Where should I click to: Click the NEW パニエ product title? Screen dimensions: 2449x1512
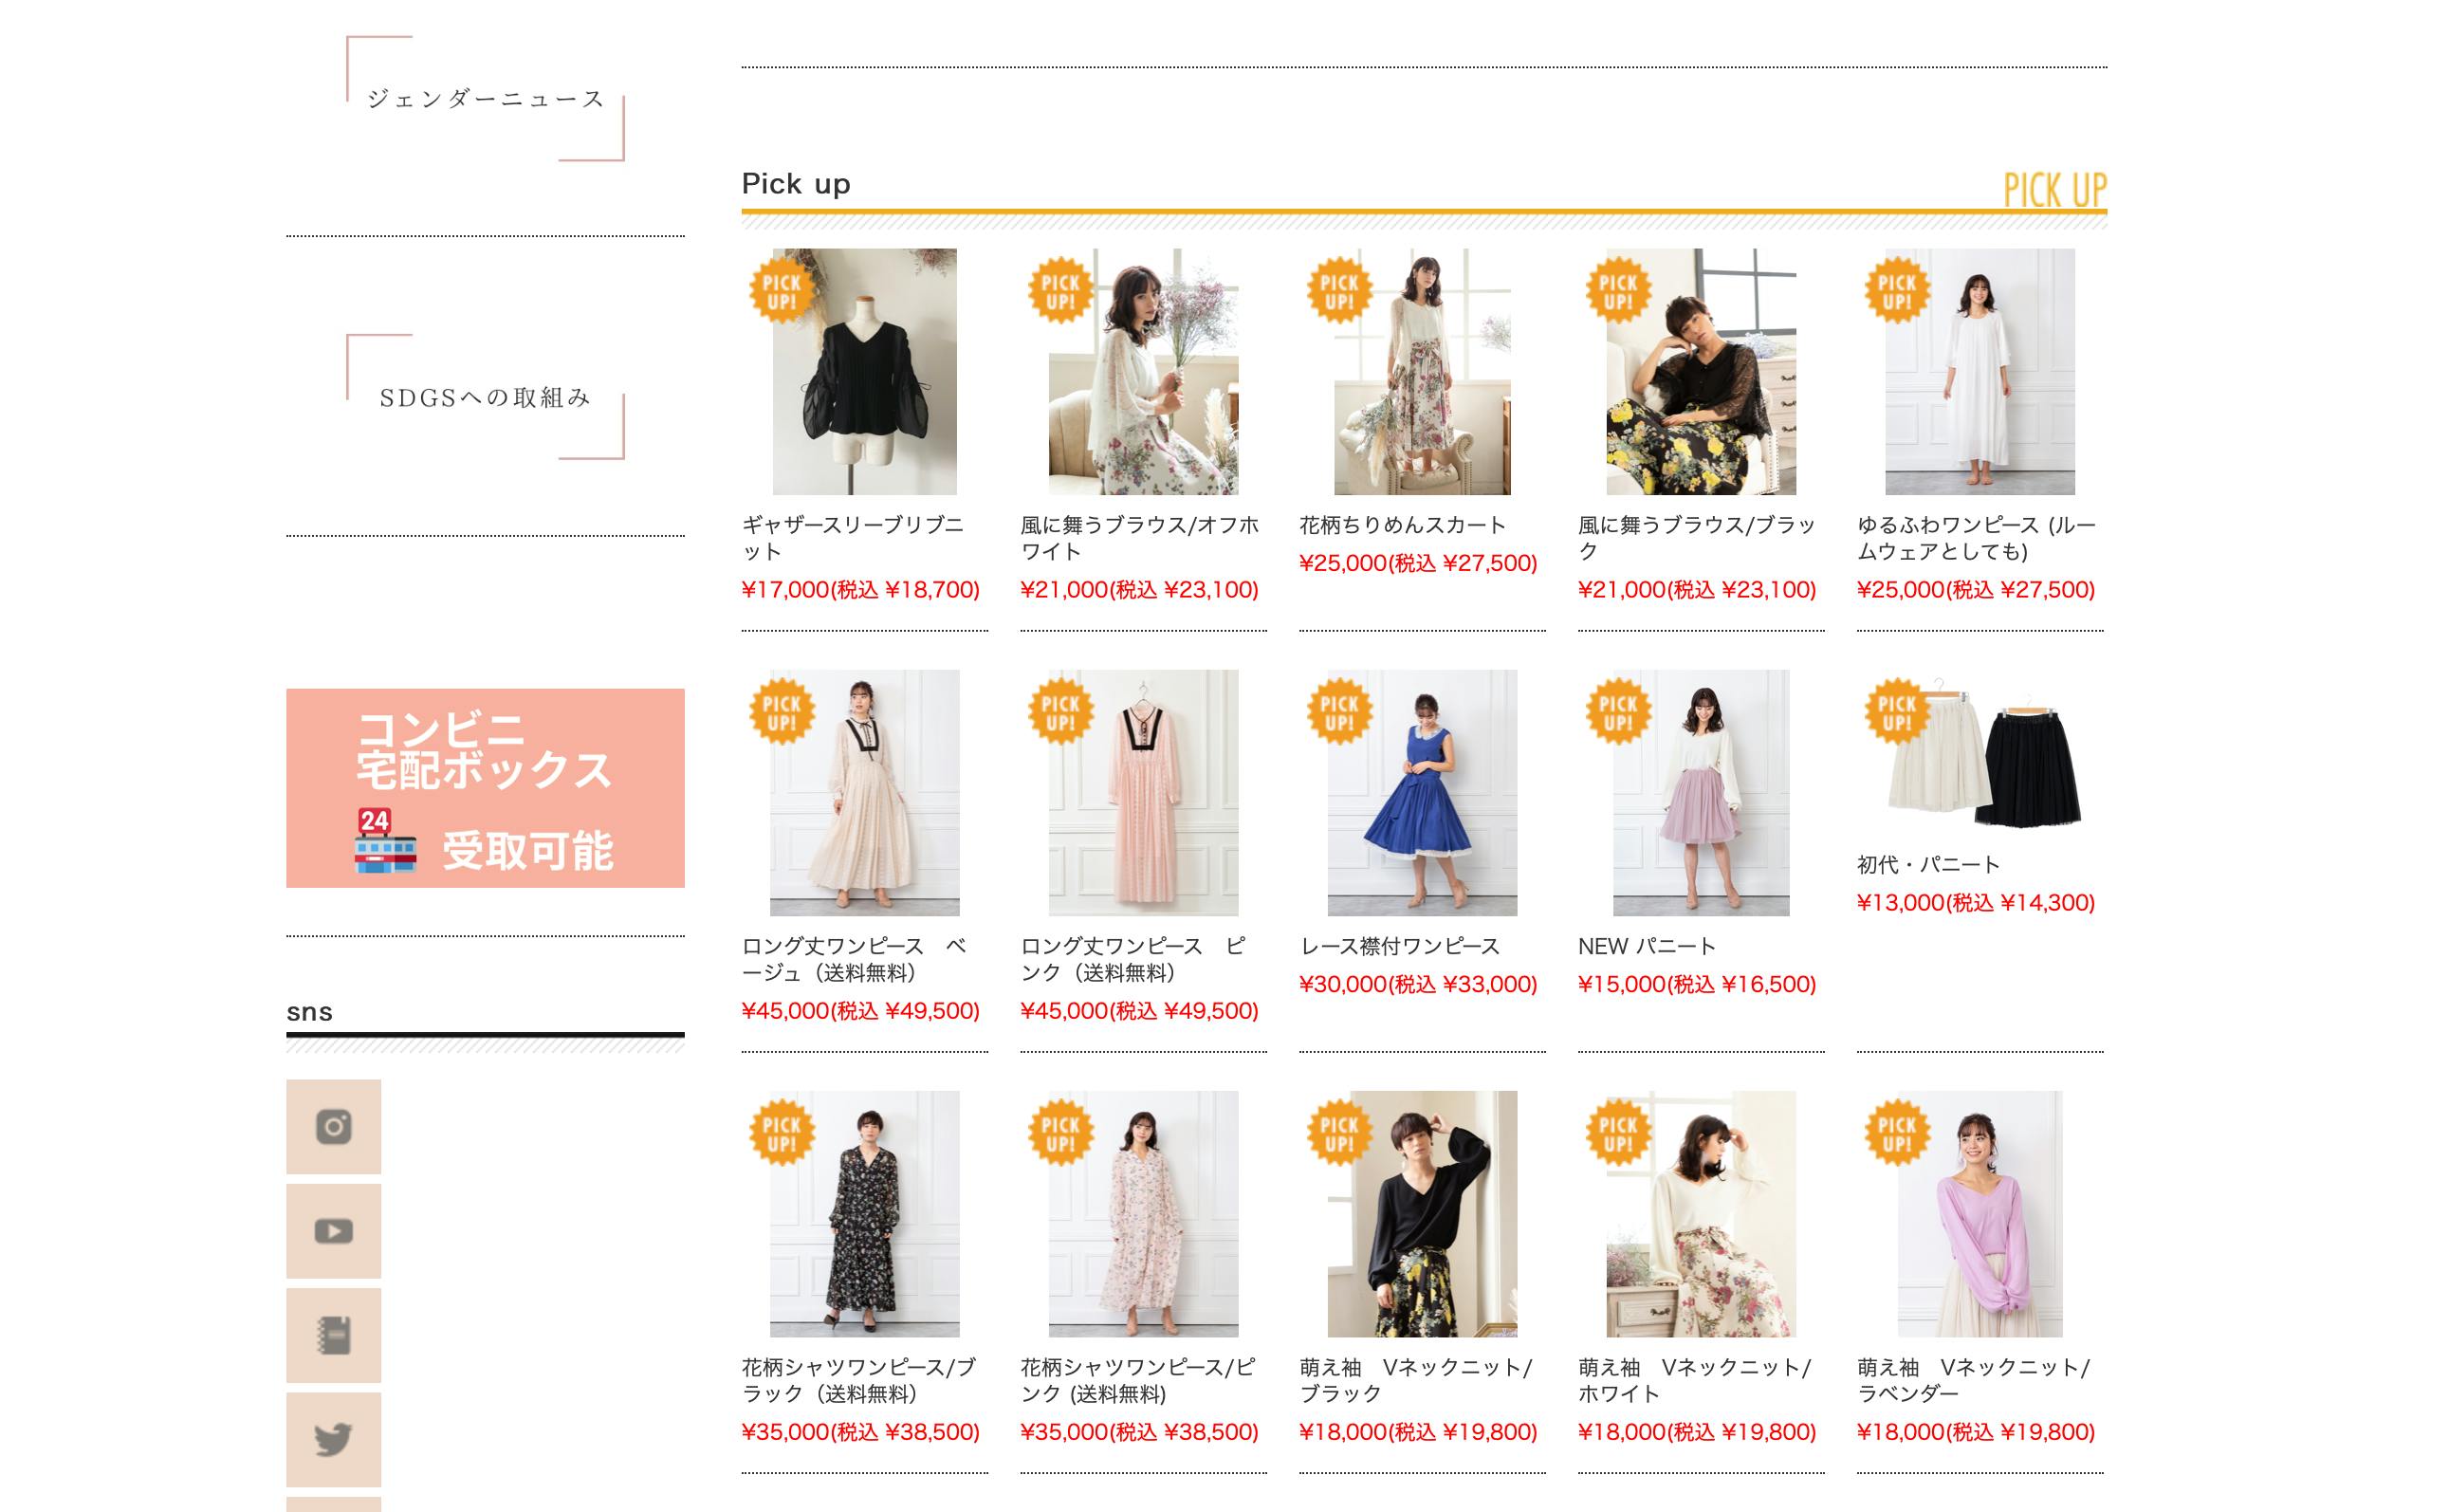click(1646, 946)
